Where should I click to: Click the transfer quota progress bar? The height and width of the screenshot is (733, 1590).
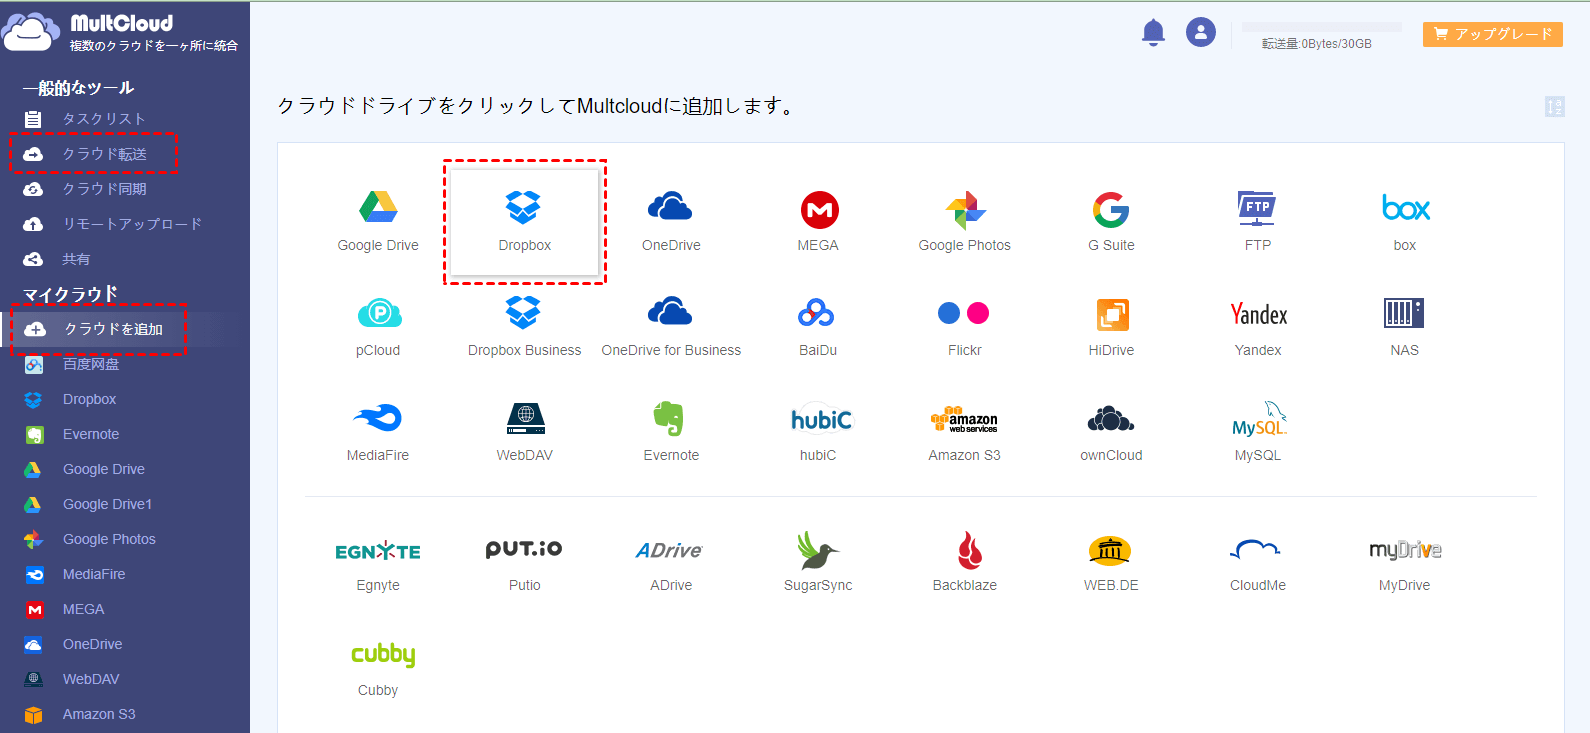[x=1321, y=27]
